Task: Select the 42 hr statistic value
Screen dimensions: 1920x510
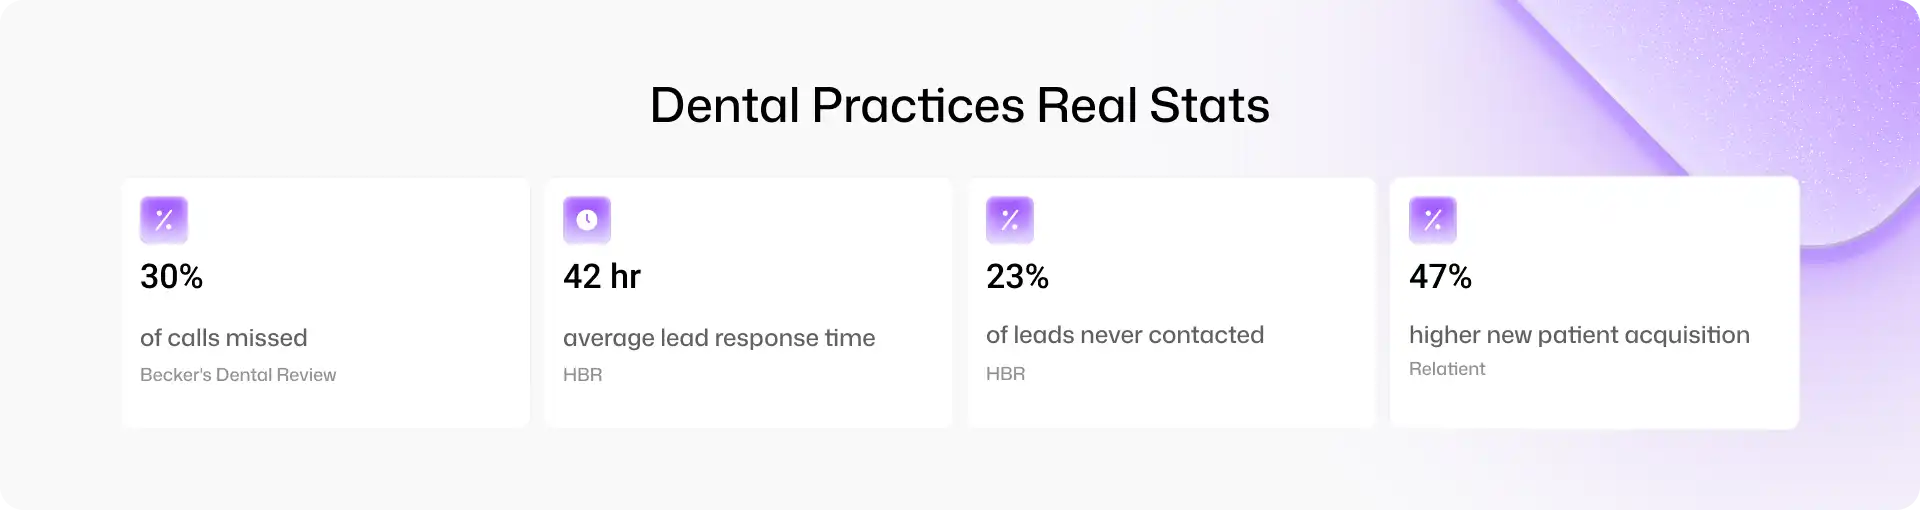Action: click(602, 276)
